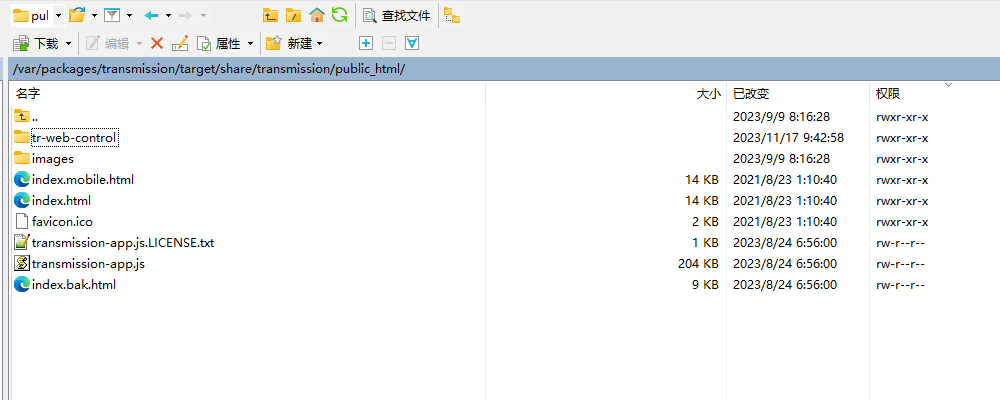Click the rename pencil icon
Image resolution: width=1000 pixels, height=400 pixels.
coord(180,43)
